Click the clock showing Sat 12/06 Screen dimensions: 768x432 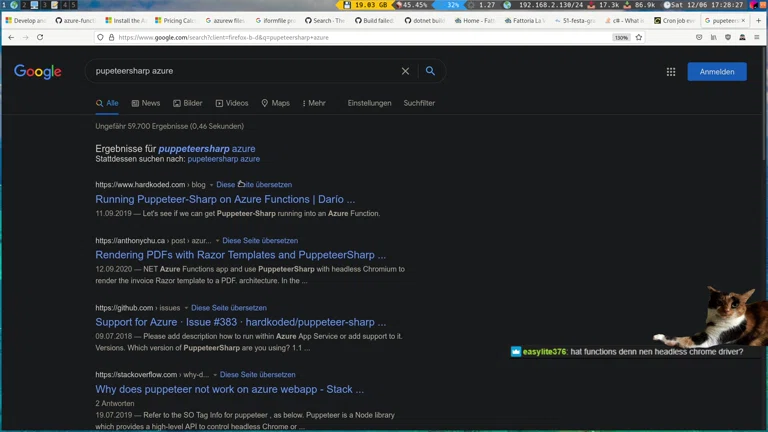[705, 4]
